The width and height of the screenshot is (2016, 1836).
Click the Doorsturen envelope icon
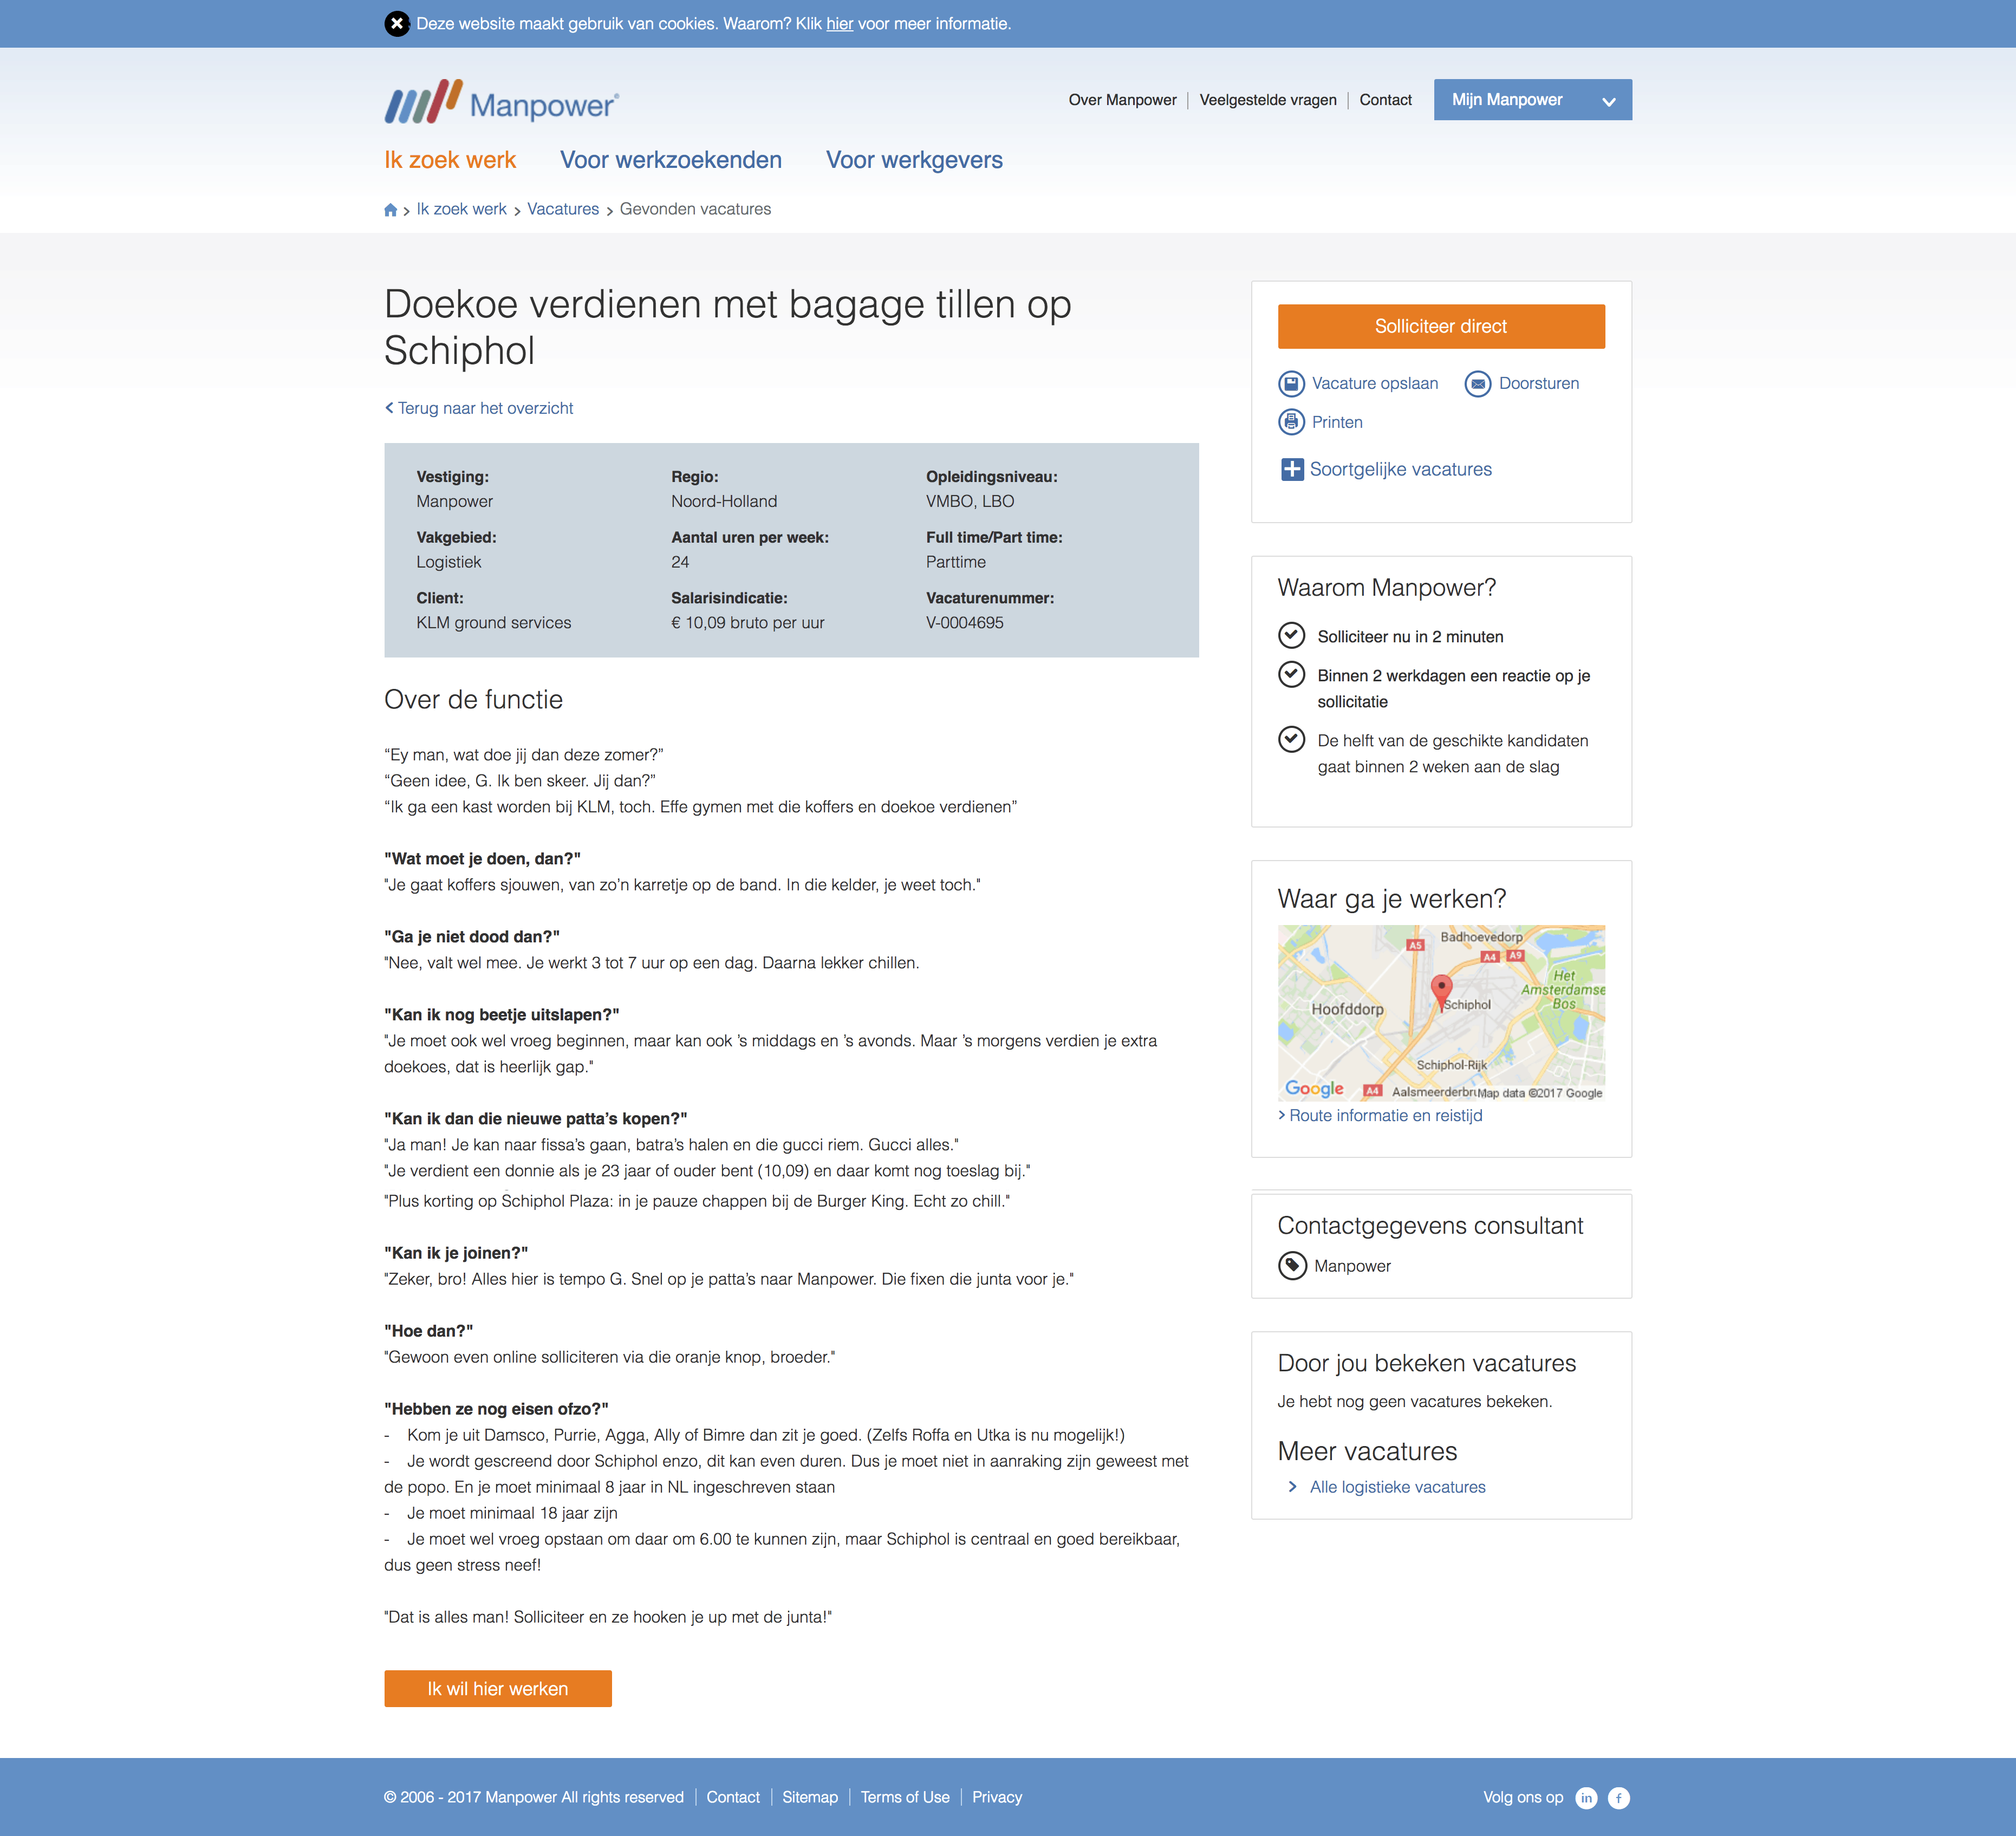point(1477,384)
